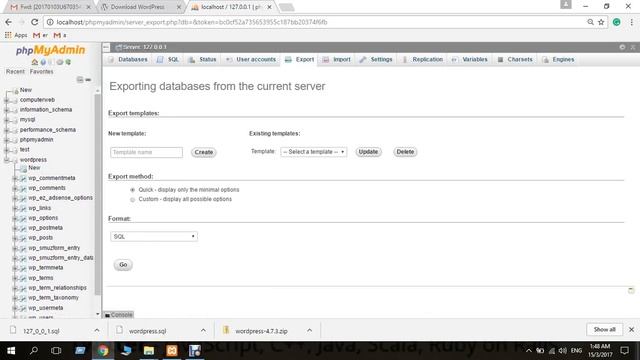Expand the computerweb database
This screenshot has width=640, height=360.
tap(7, 100)
